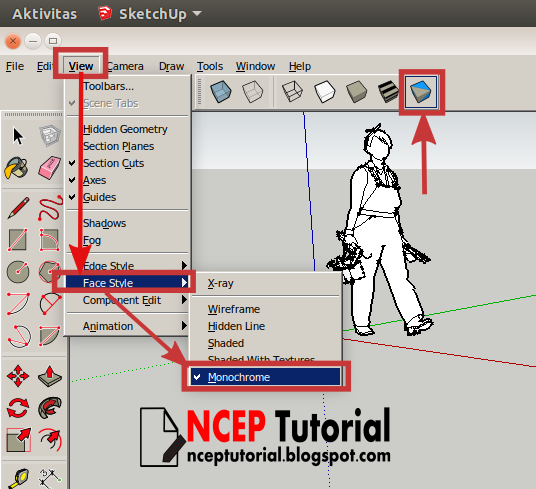Select the arrow Select tool
Screen dimensions: 536x489
tap(18, 136)
